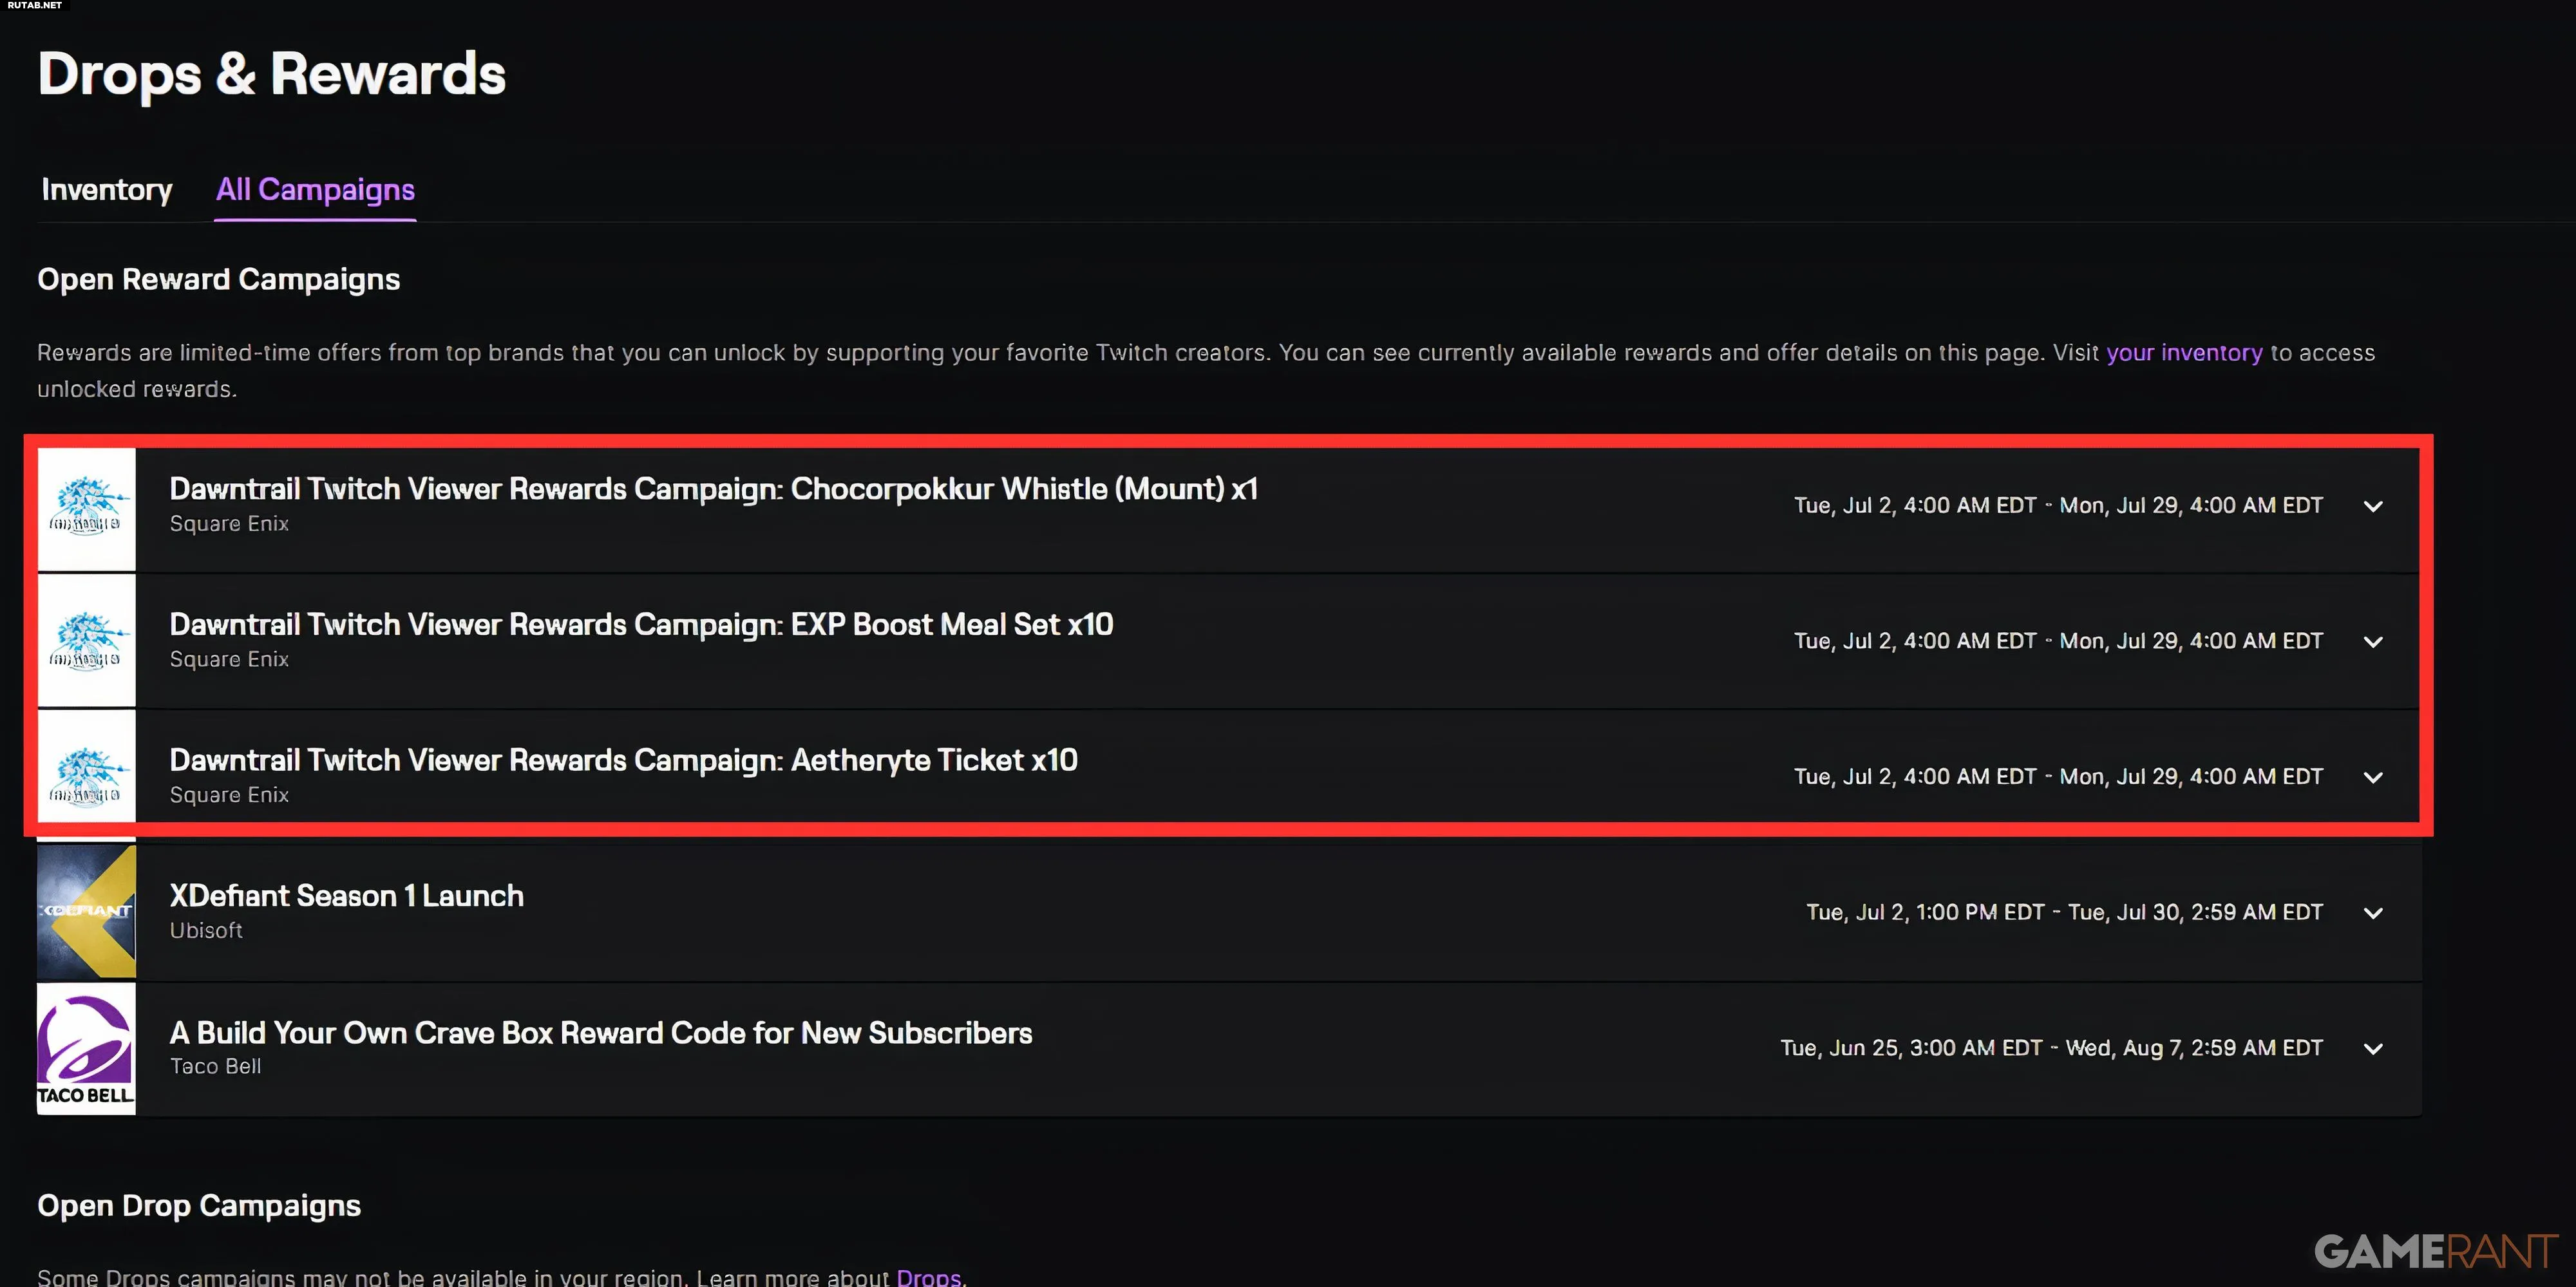Expand the Chocorpokkur Whistle campaign chevron

pos(2373,506)
